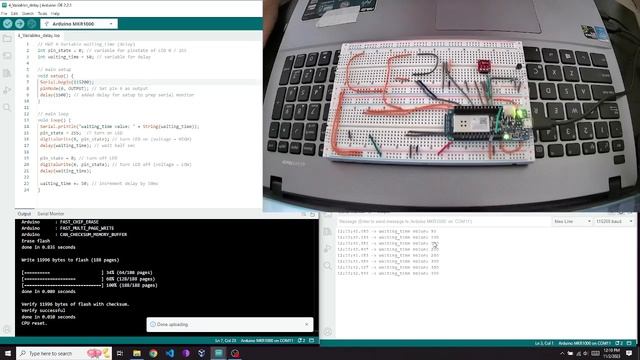Open the 115200 baud rate dropdown
This screenshot has height=360, width=640.
pyautogui.click(x=614, y=221)
